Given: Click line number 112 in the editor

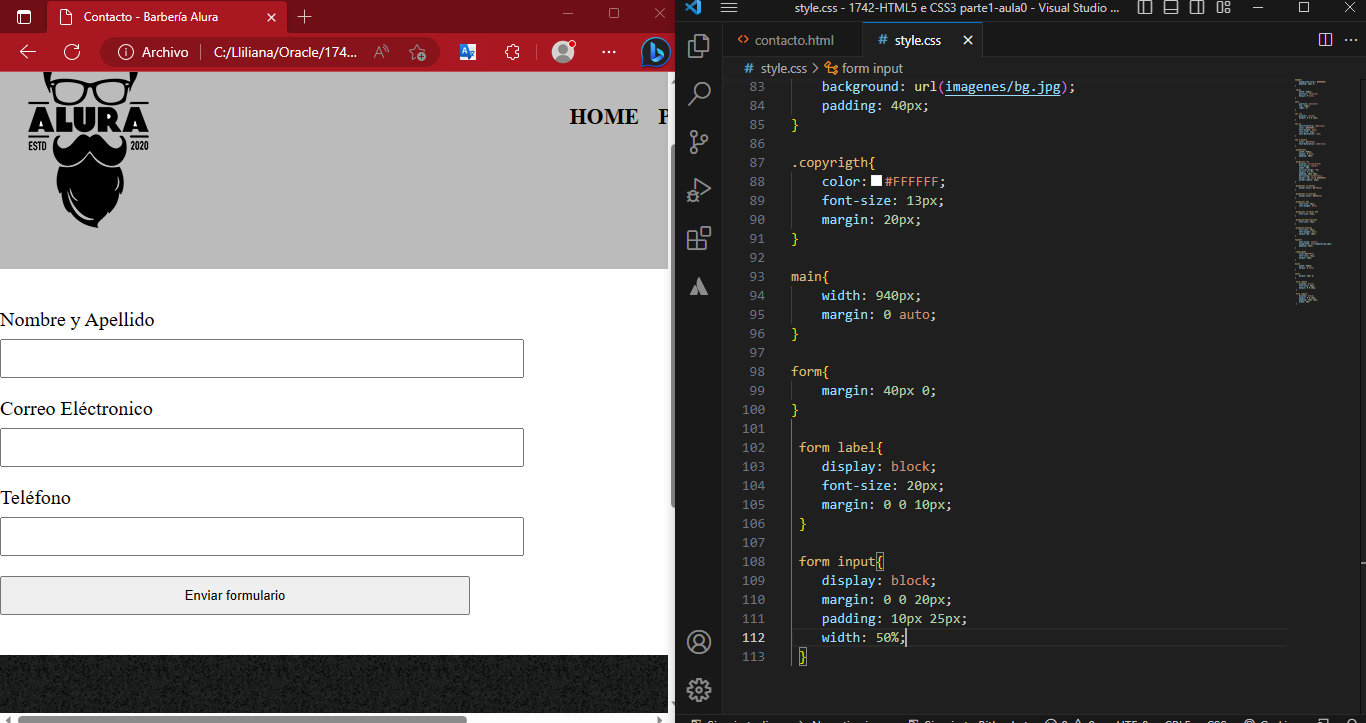Looking at the screenshot, I should 753,637.
